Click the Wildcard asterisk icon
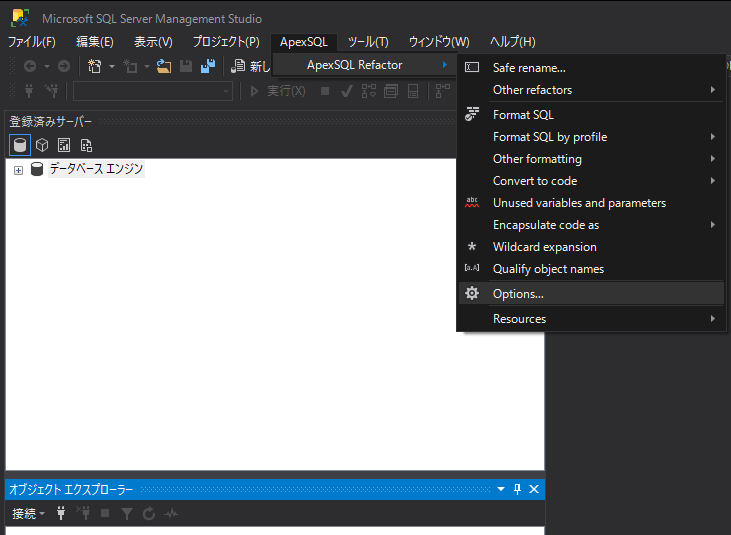This screenshot has height=535, width=731. (472, 247)
